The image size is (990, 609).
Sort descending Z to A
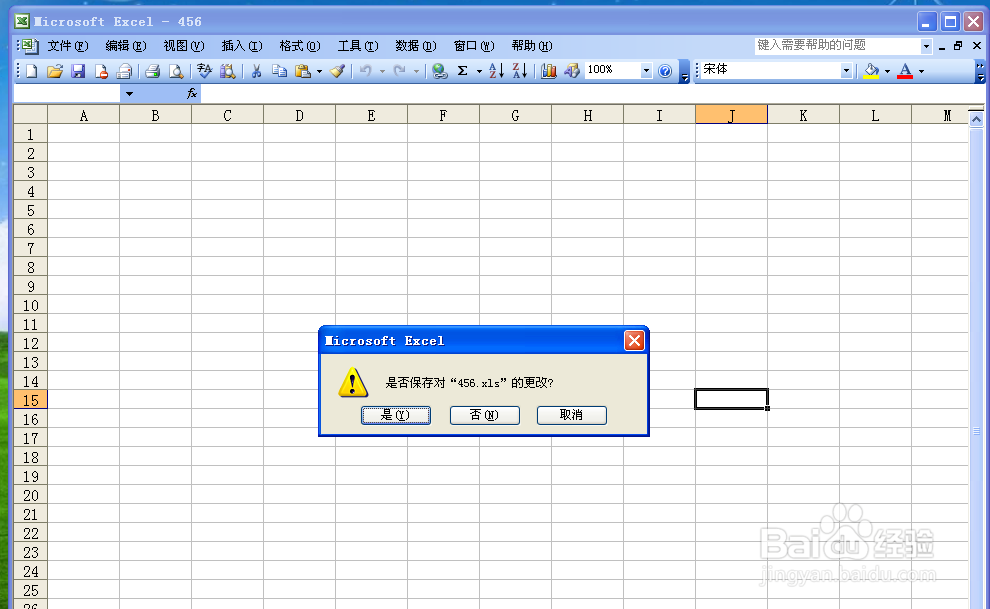[x=520, y=71]
